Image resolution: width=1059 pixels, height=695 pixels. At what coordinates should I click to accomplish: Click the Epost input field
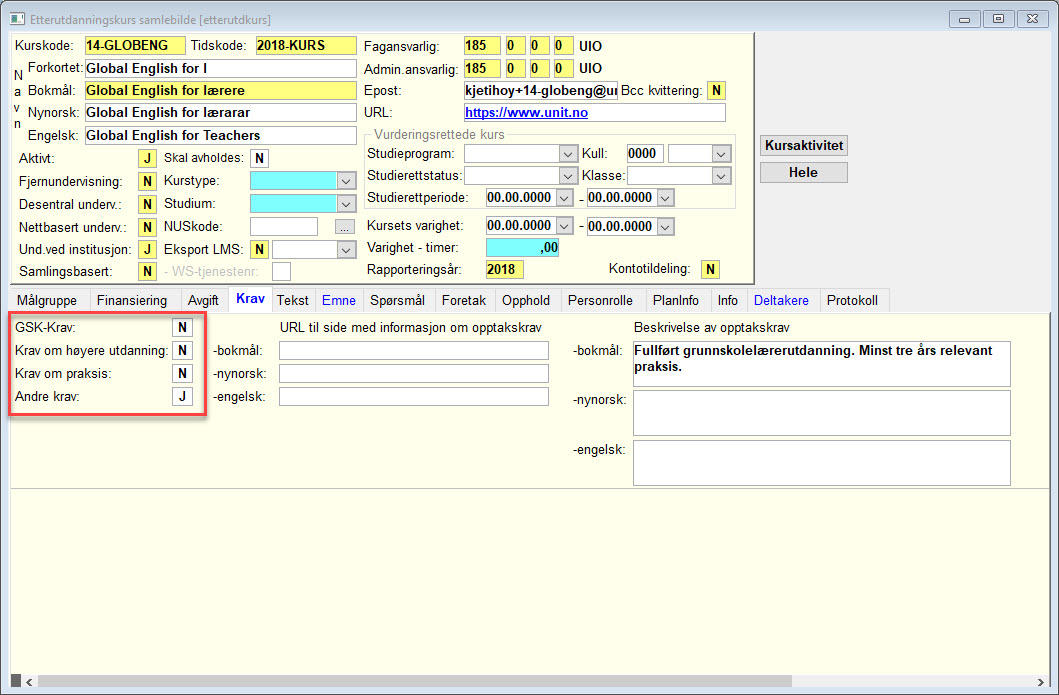pos(540,91)
